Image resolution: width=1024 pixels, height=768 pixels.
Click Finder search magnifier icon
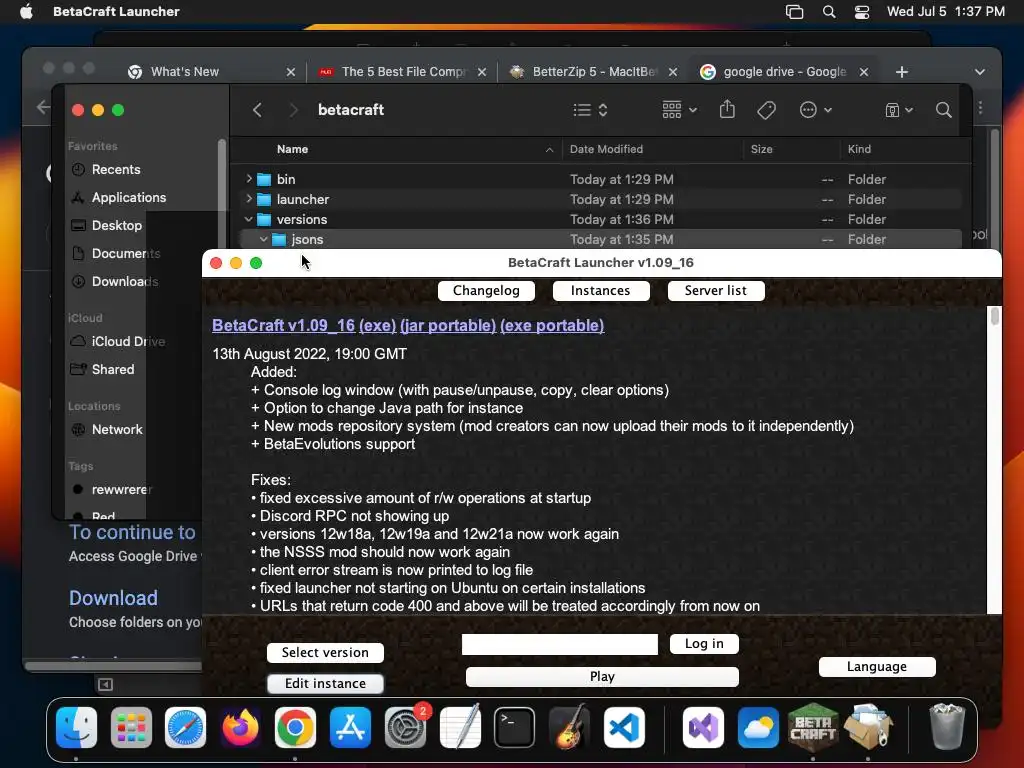tap(943, 110)
